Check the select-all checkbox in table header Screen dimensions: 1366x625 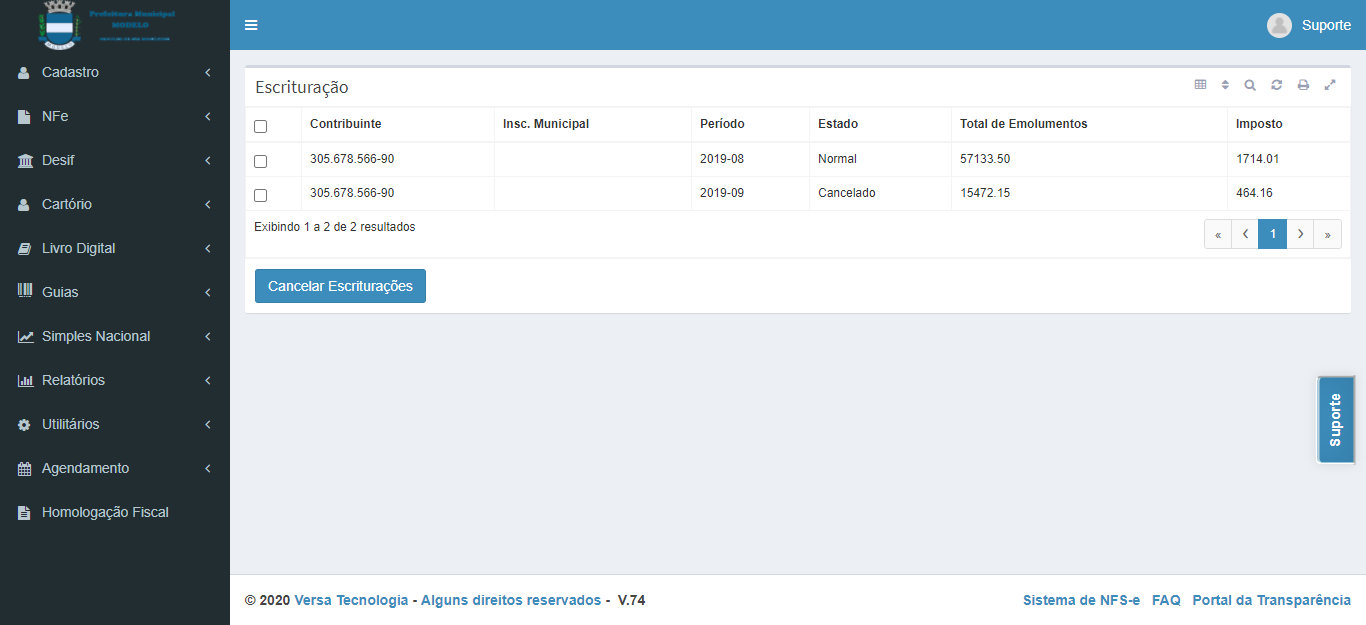coord(261,126)
